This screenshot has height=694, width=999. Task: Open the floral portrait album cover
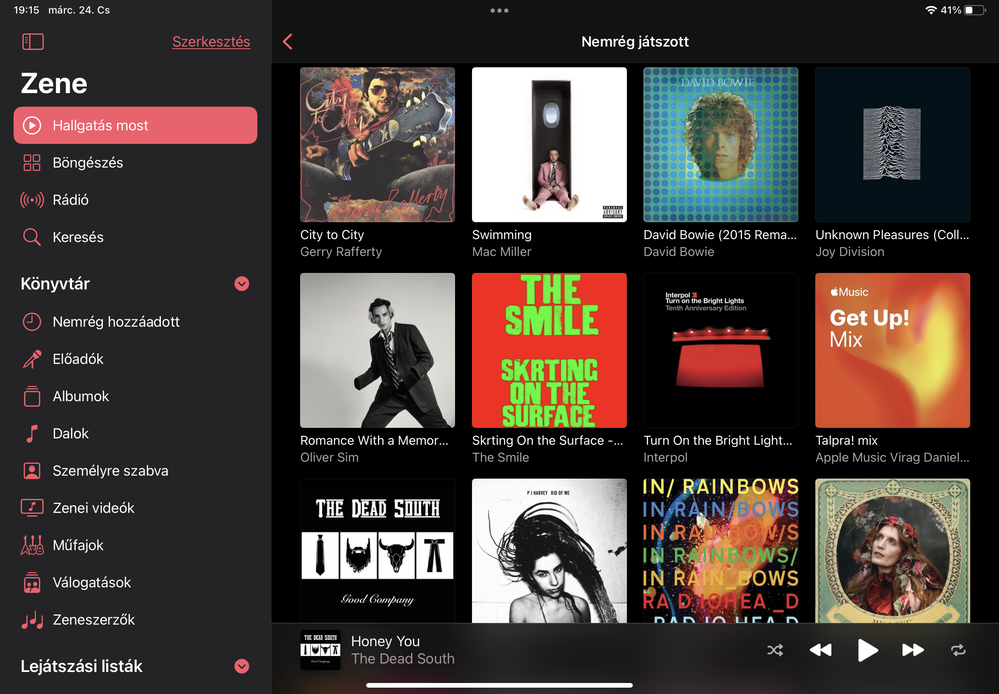point(893,551)
